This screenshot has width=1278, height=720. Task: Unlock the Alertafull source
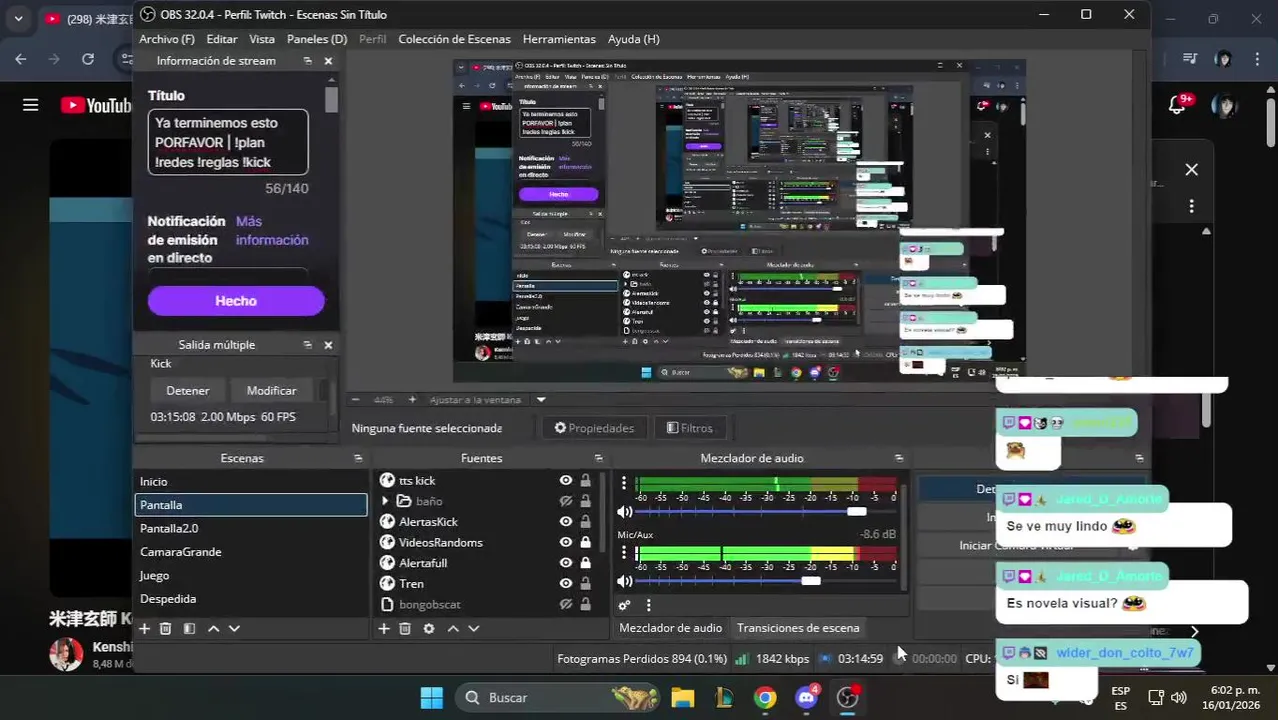point(586,563)
